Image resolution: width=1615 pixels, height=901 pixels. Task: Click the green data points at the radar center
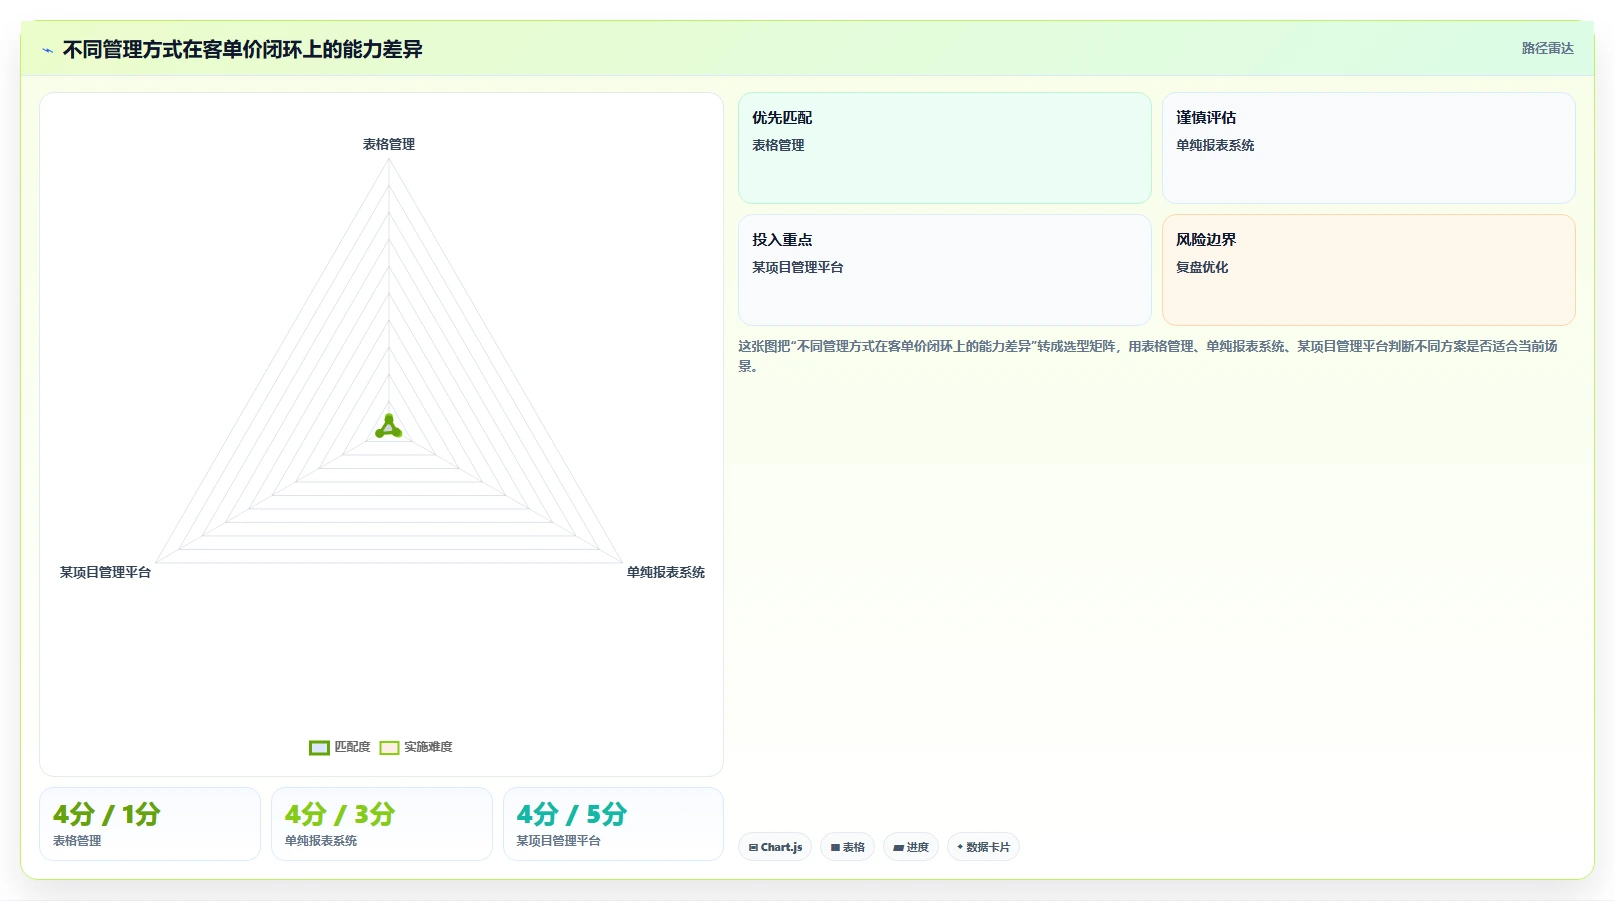pos(389,427)
